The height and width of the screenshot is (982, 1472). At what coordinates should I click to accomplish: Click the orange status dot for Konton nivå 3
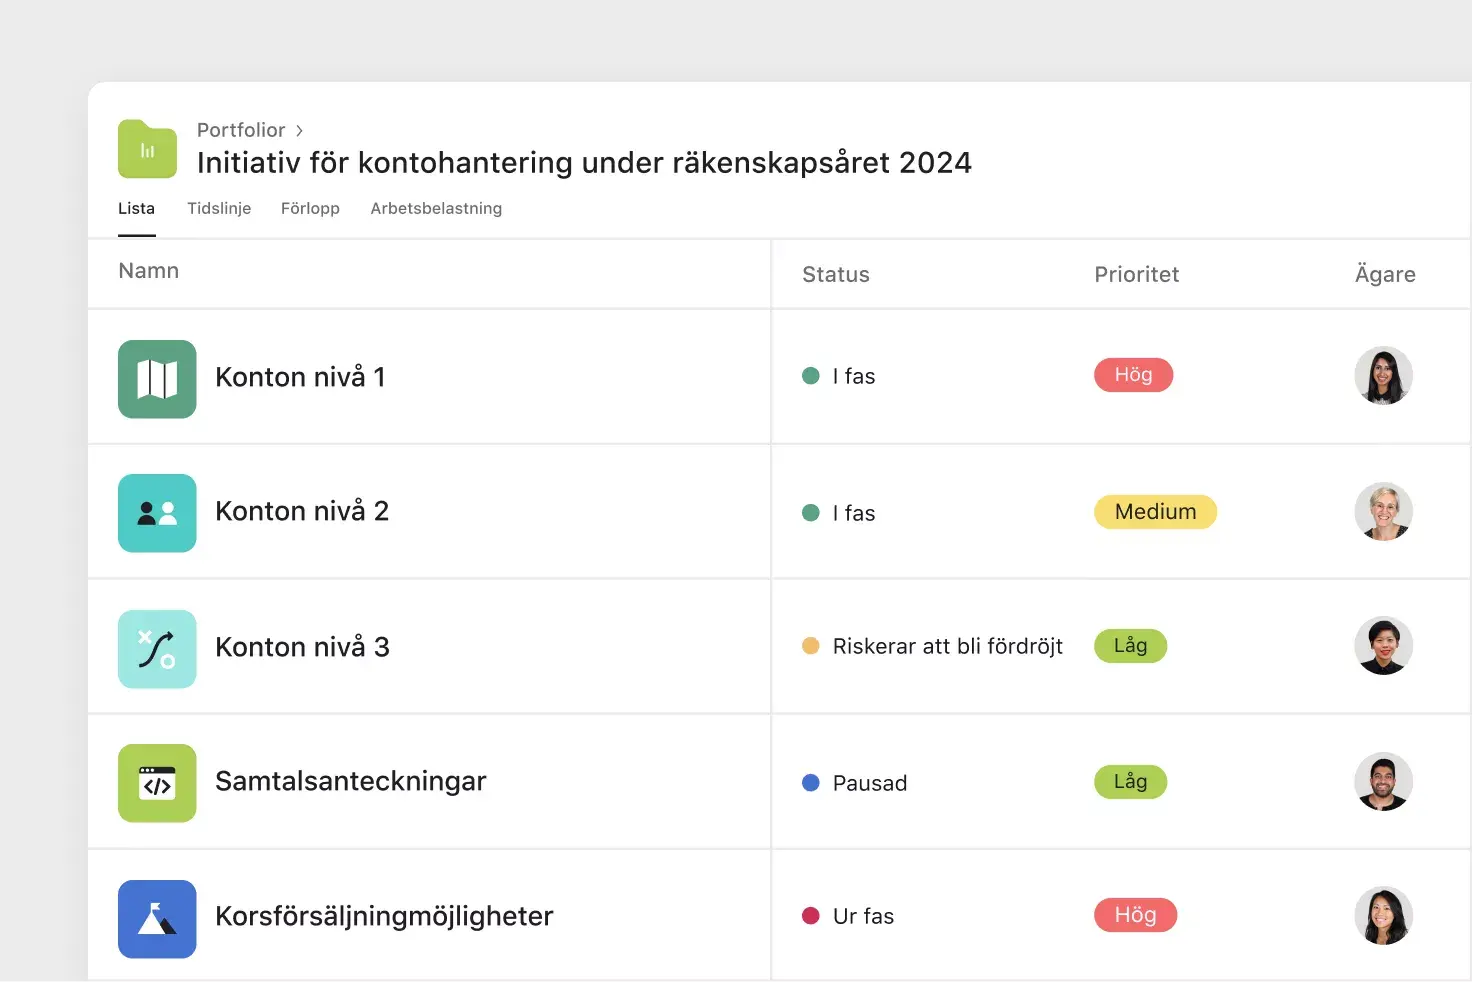click(811, 646)
